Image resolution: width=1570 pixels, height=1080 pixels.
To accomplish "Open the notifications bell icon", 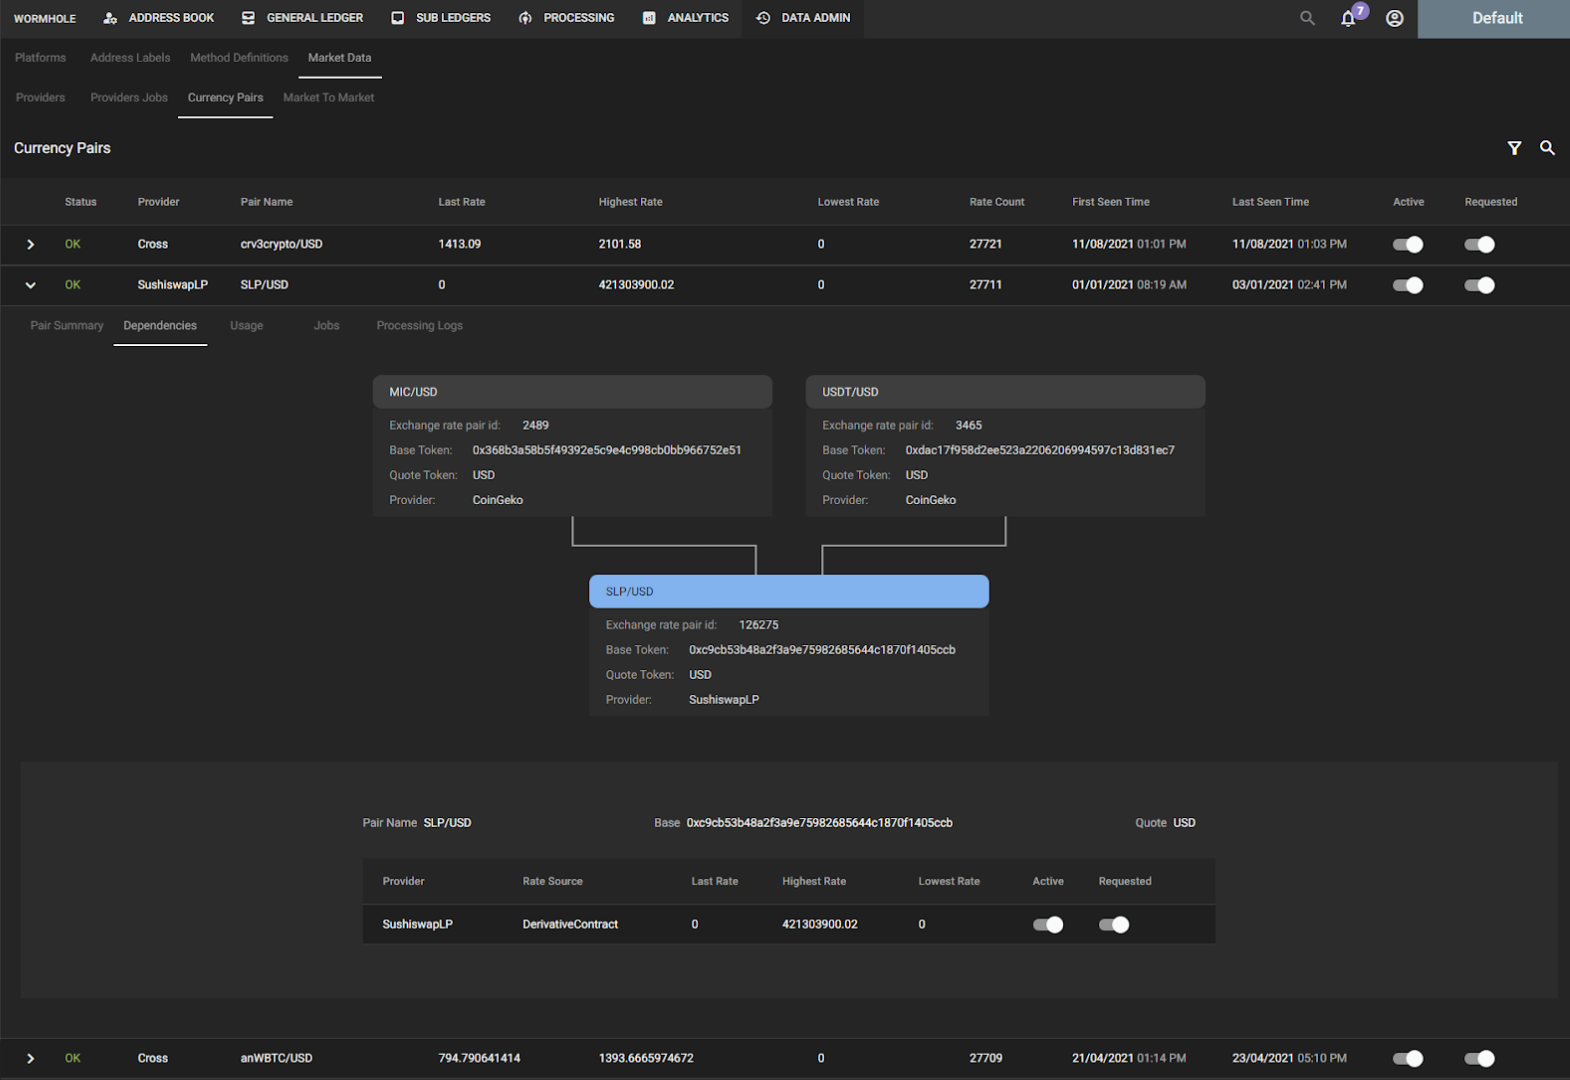I will point(1348,18).
